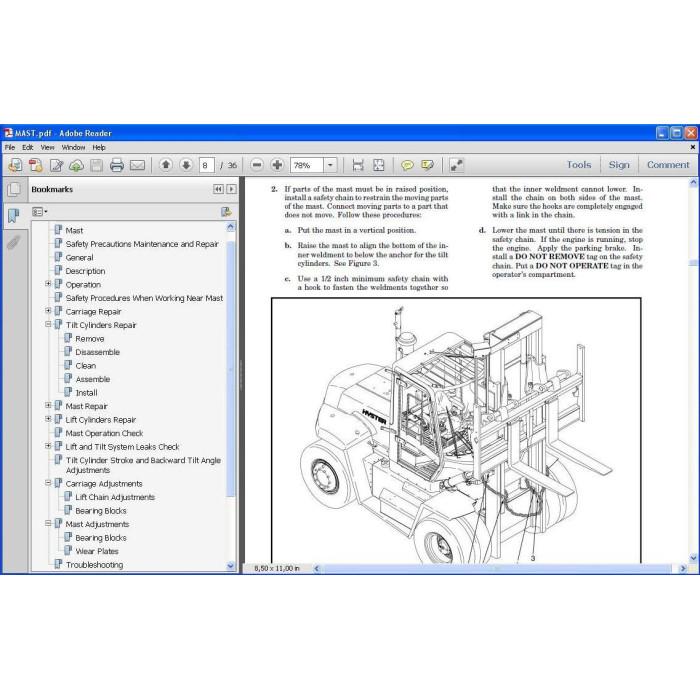Open the bookmarks options dropdown menu
Viewport: 700px width, 700px height.
point(40,212)
